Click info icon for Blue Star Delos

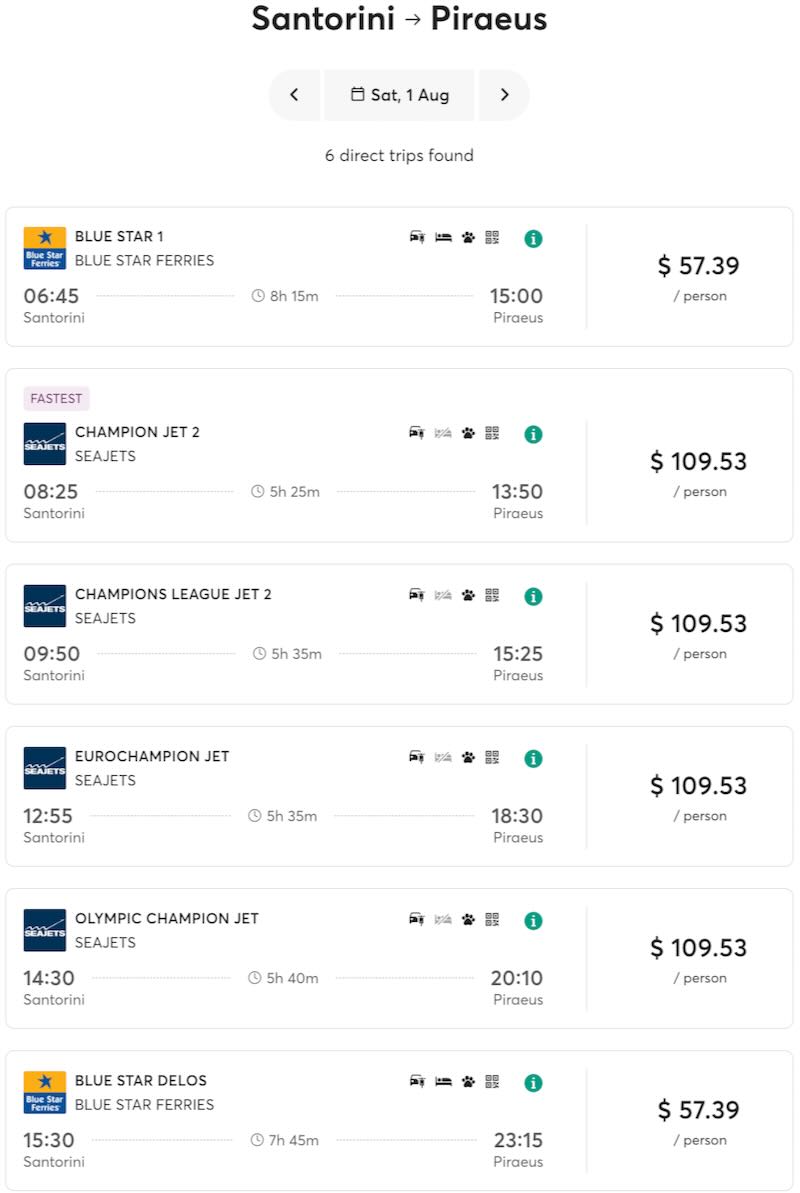pyautogui.click(x=533, y=1083)
